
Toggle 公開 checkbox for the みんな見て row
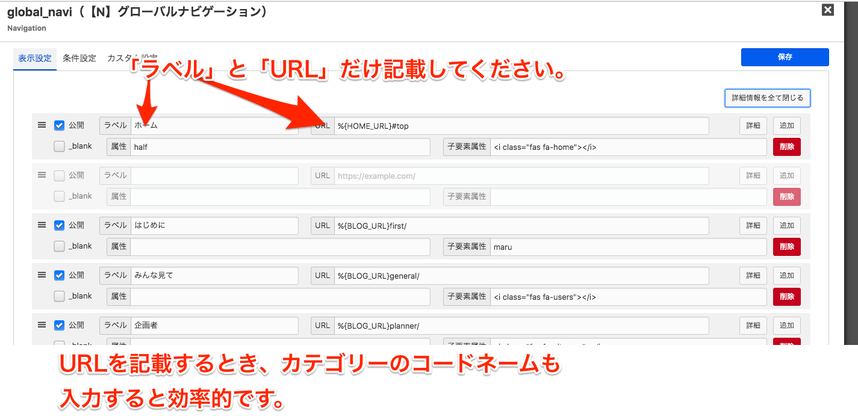coord(59,275)
